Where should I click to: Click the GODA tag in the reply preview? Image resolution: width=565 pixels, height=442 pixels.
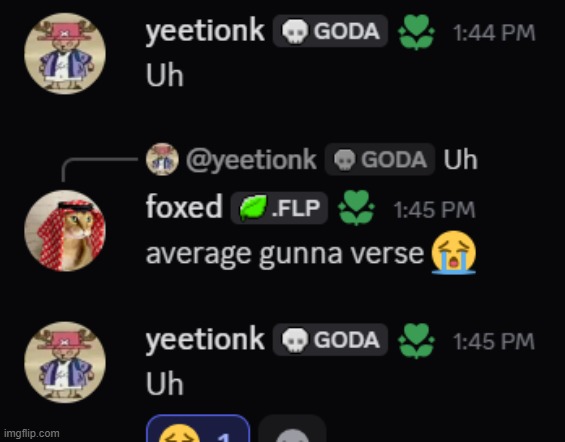pyautogui.click(x=380, y=159)
